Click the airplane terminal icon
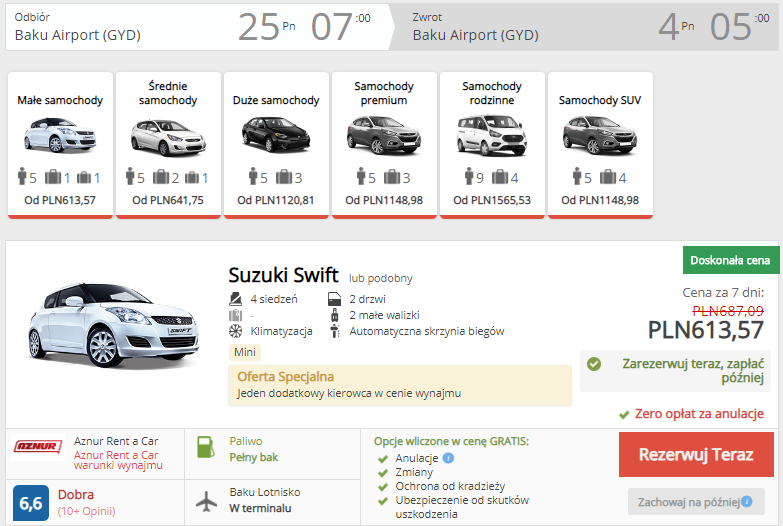Viewport: 783px width, 526px height. click(x=206, y=499)
